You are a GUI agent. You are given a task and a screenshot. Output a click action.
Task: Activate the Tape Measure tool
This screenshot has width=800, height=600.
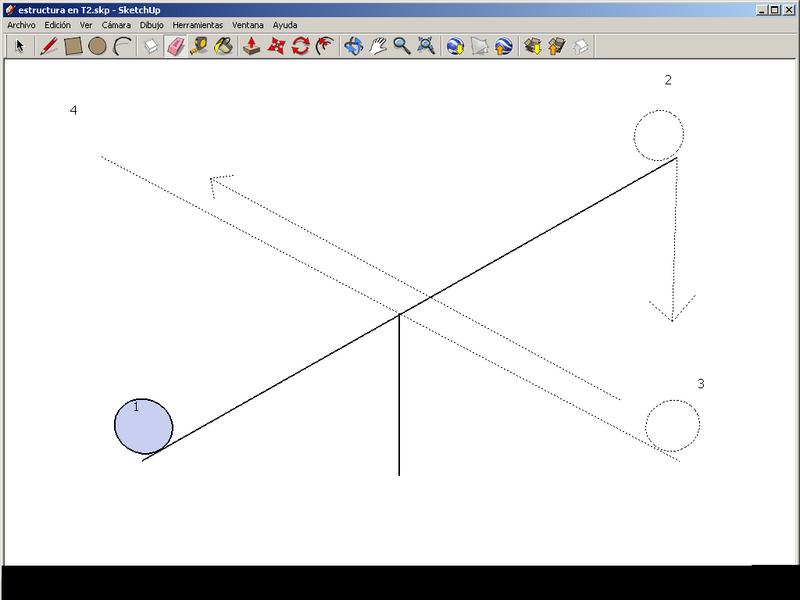point(199,46)
